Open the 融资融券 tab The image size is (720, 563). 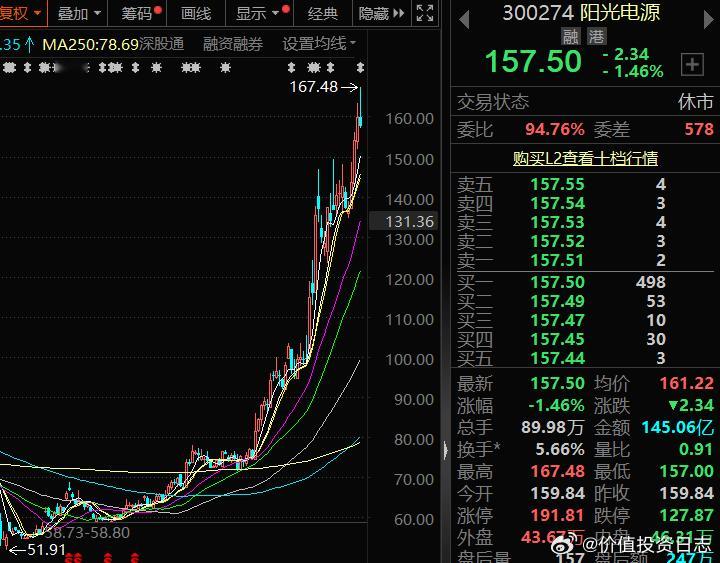click(233, 44)
